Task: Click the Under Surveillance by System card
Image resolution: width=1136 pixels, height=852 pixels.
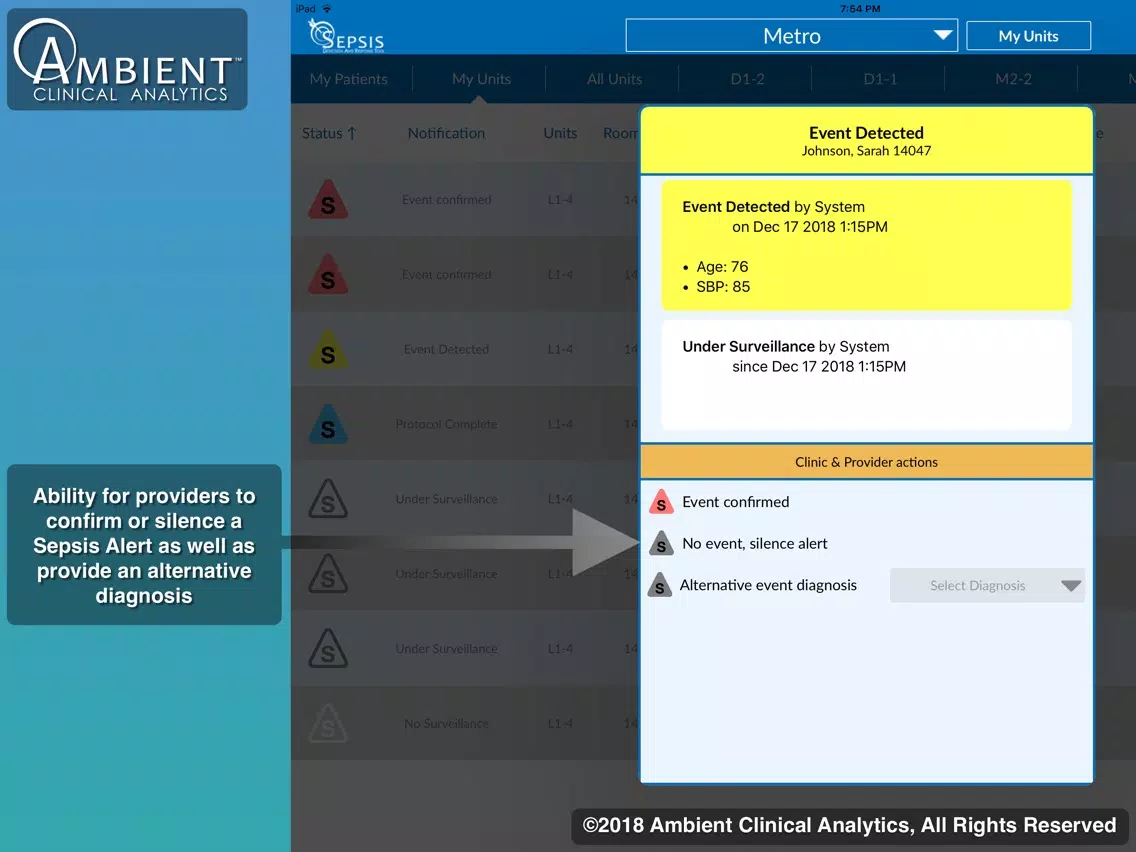Action: [x=866, y=375]
